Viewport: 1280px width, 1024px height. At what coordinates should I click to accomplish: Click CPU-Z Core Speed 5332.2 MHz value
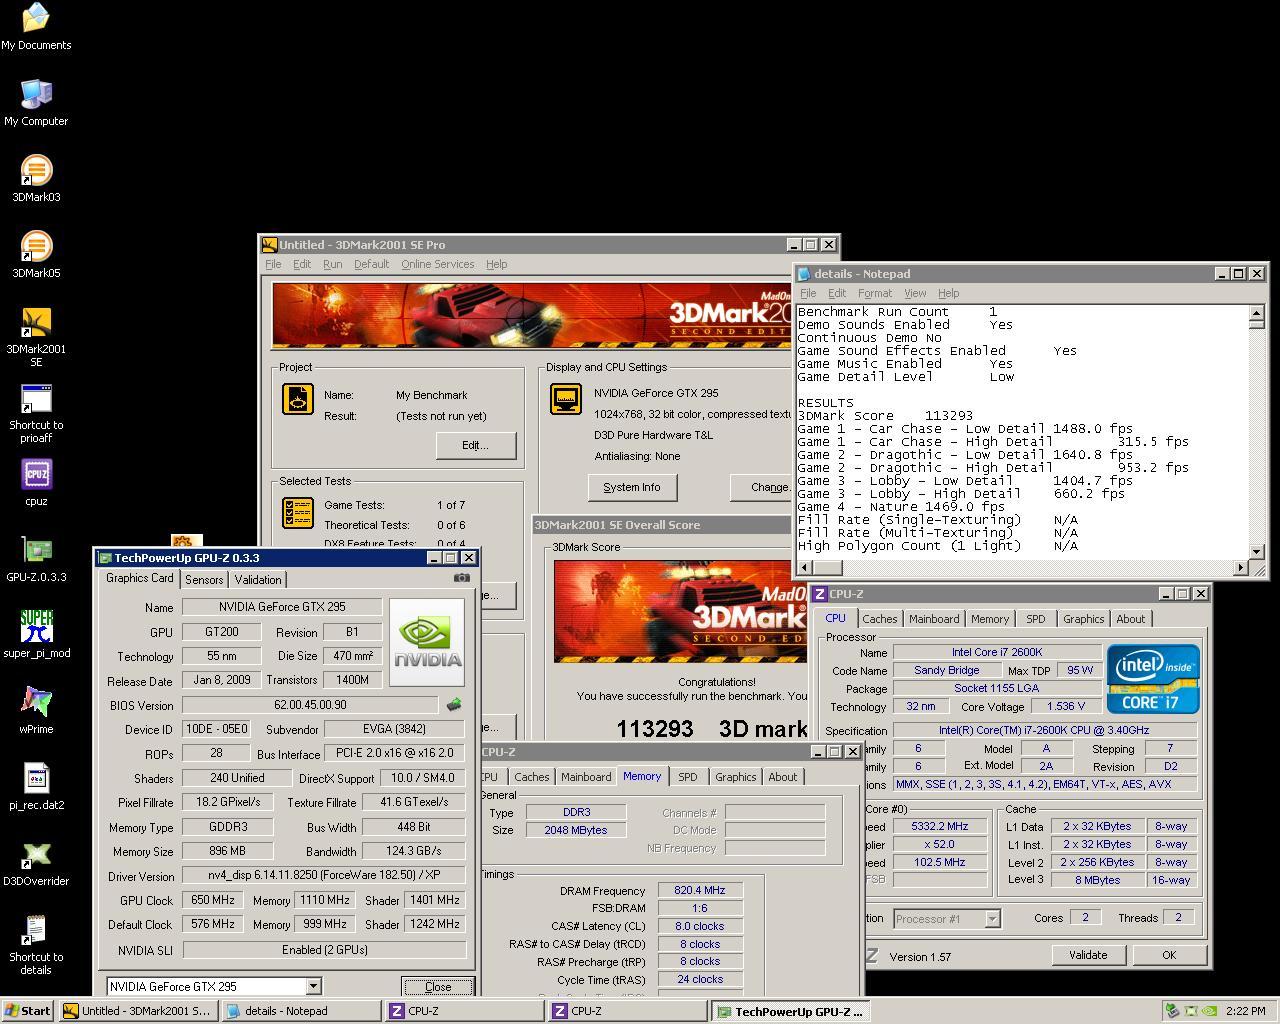tap(939, 826)
